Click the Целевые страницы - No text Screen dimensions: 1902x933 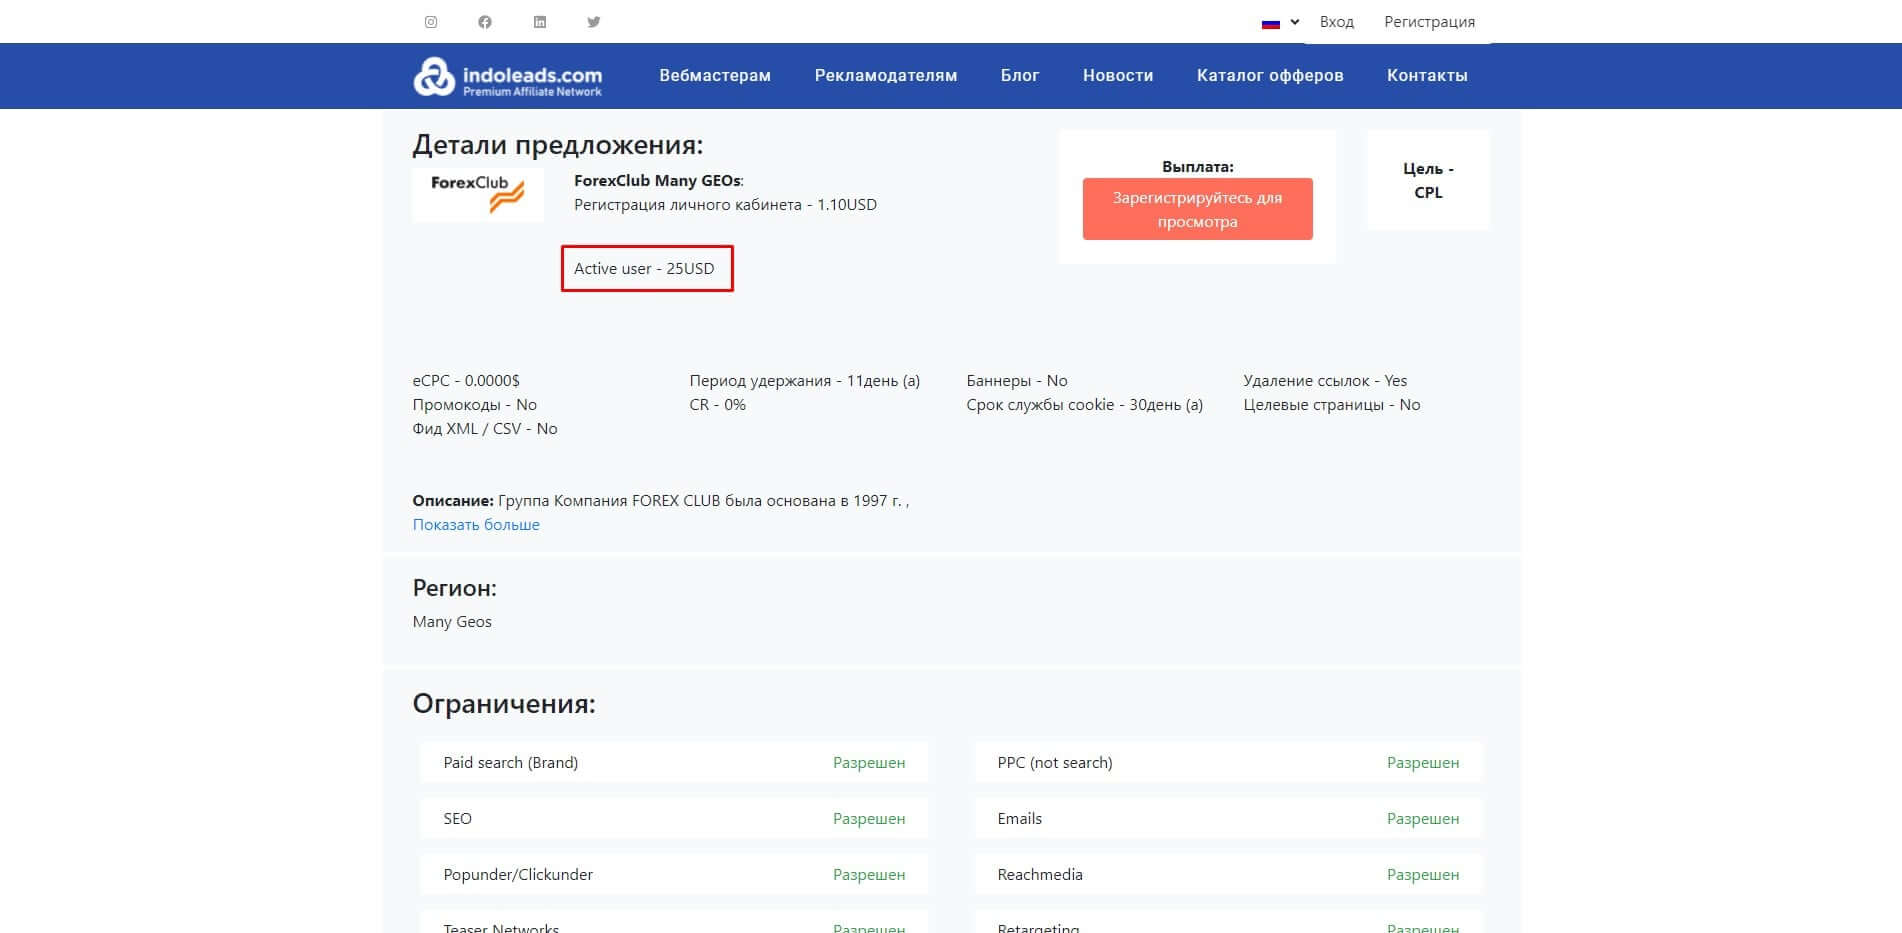point(1332,405)
